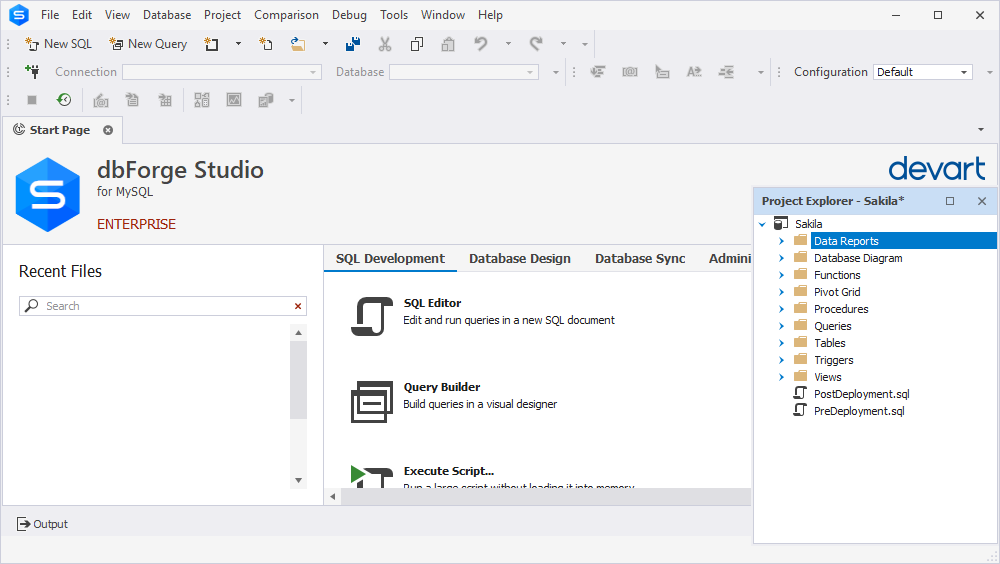Collapse the Sakila project node

tap(762, 224)
